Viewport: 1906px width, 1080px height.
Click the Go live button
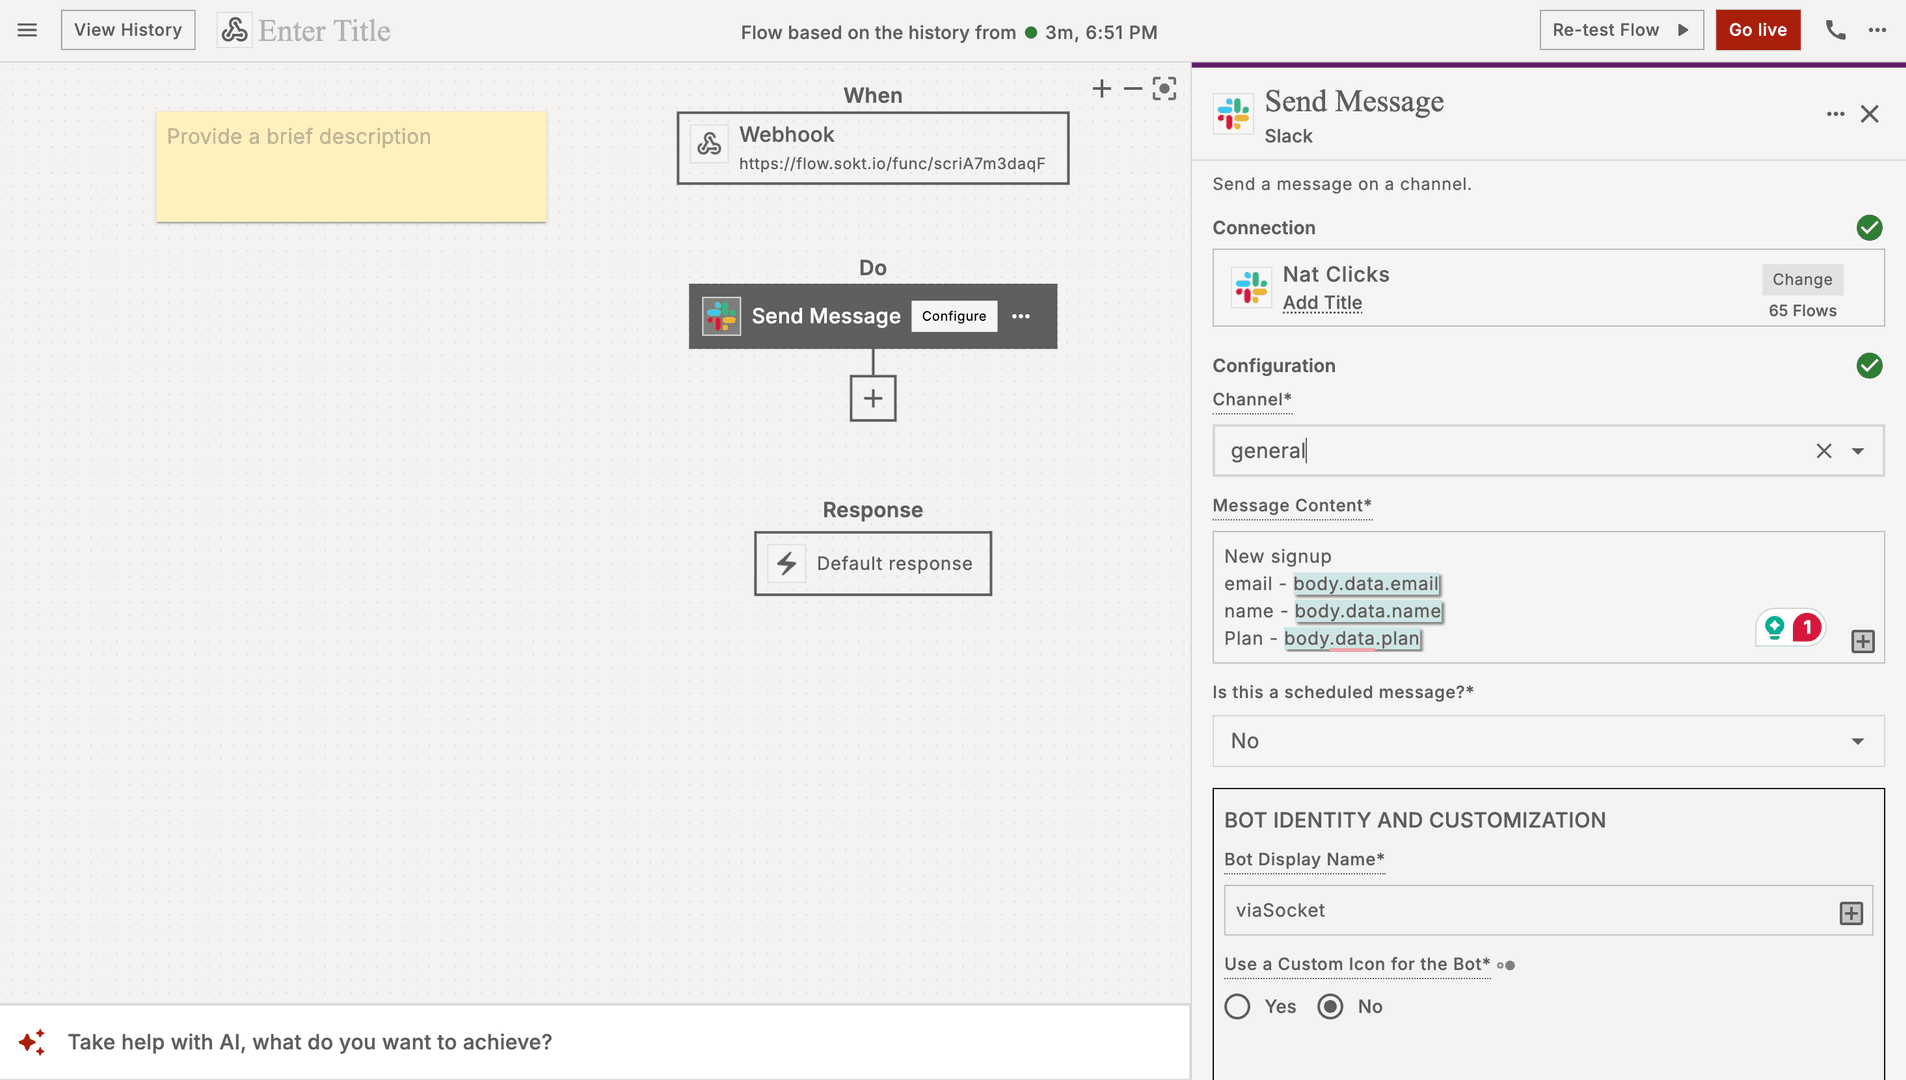(x=1757, y=30)
